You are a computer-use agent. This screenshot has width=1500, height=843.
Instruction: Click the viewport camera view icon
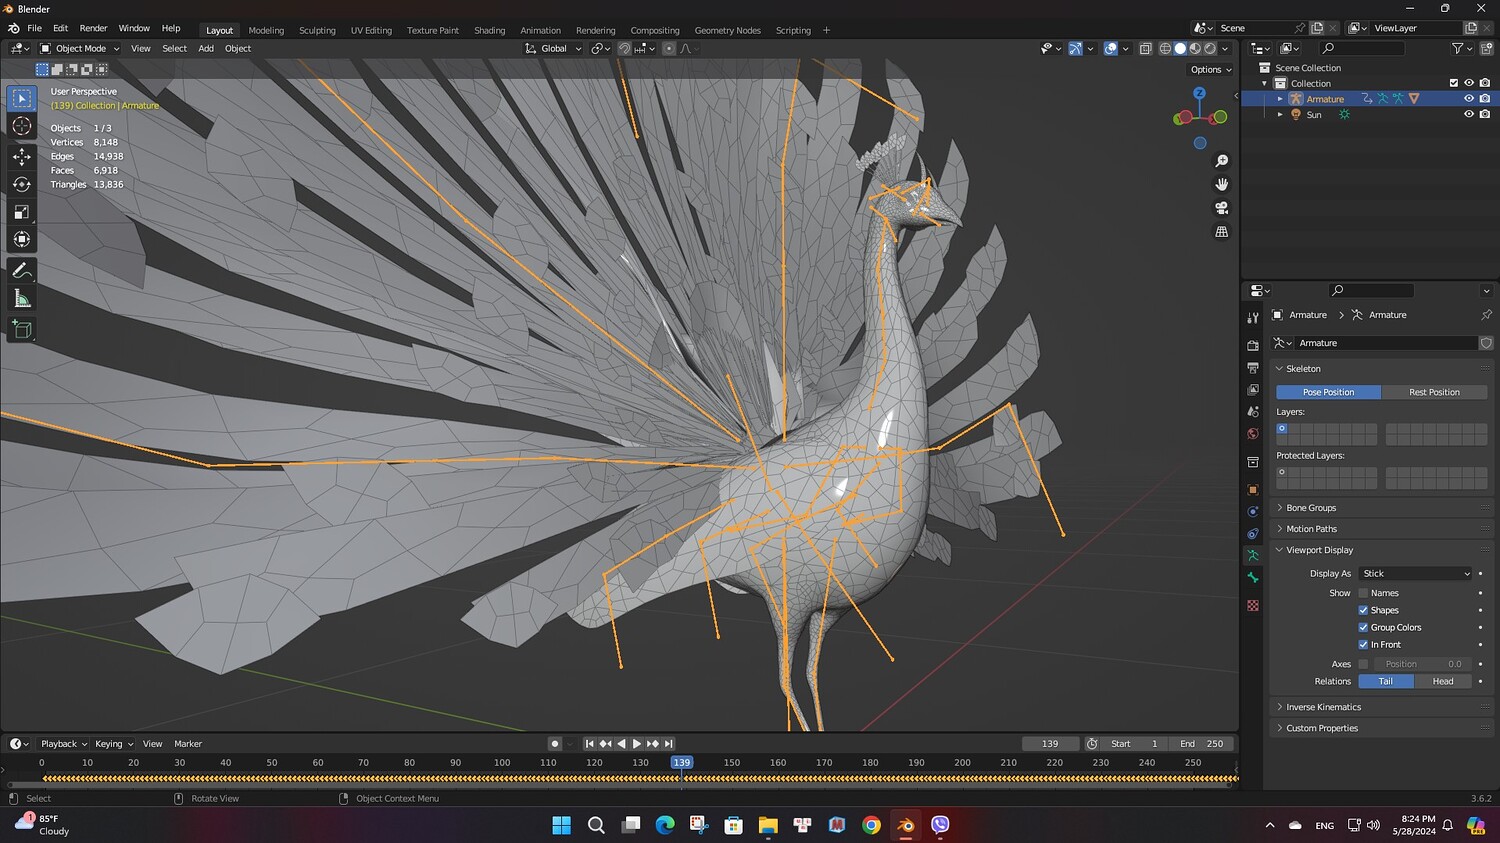coord(1221,208)
